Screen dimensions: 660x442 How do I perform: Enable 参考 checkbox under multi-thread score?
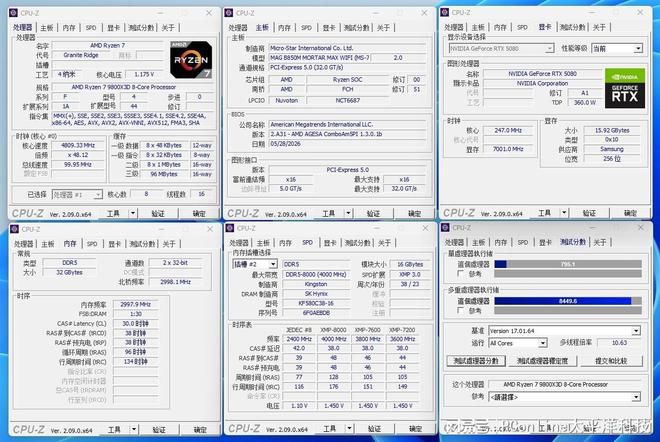point(460,310)
